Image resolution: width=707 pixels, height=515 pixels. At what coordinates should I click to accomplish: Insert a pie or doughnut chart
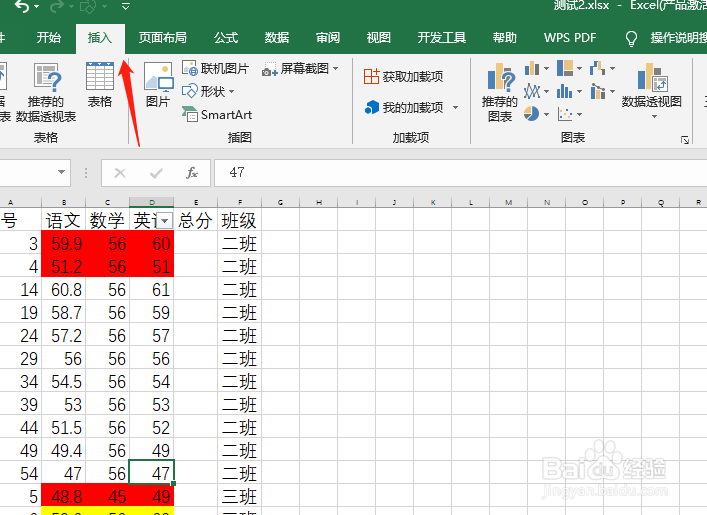tap(532, 114)
